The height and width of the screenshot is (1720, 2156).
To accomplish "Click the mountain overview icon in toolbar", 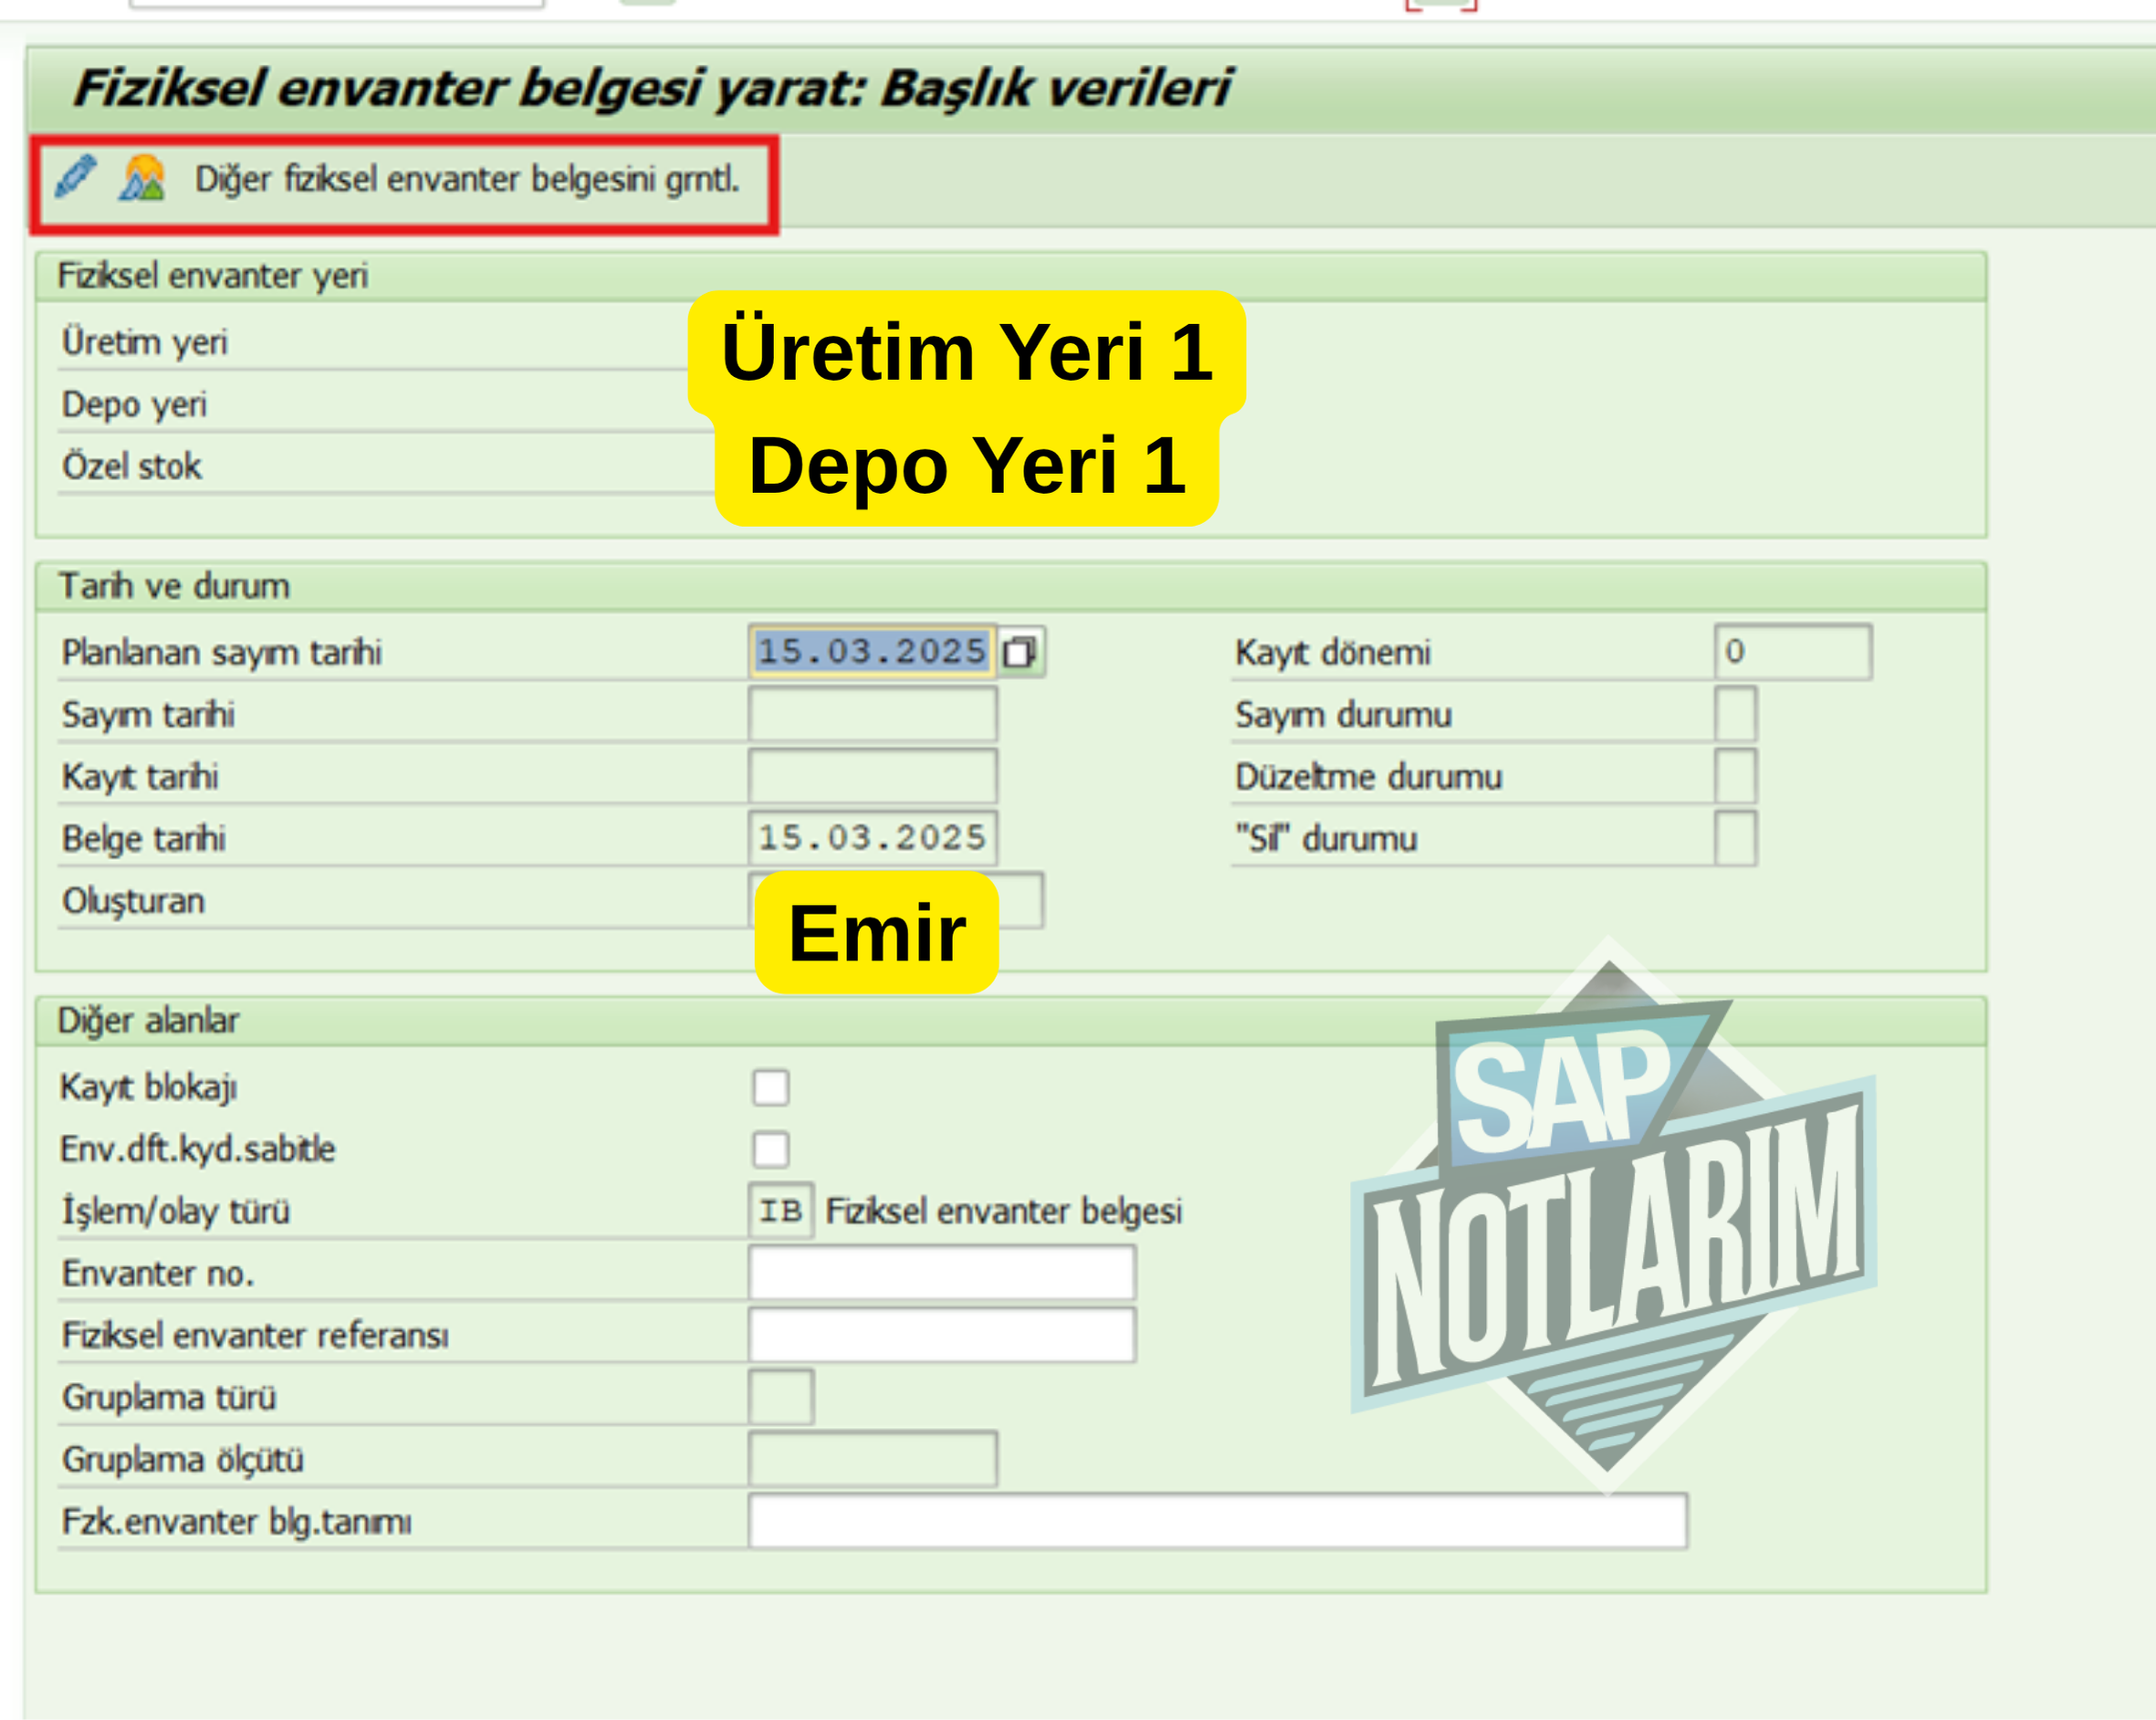I will click(x=143, y=179).
